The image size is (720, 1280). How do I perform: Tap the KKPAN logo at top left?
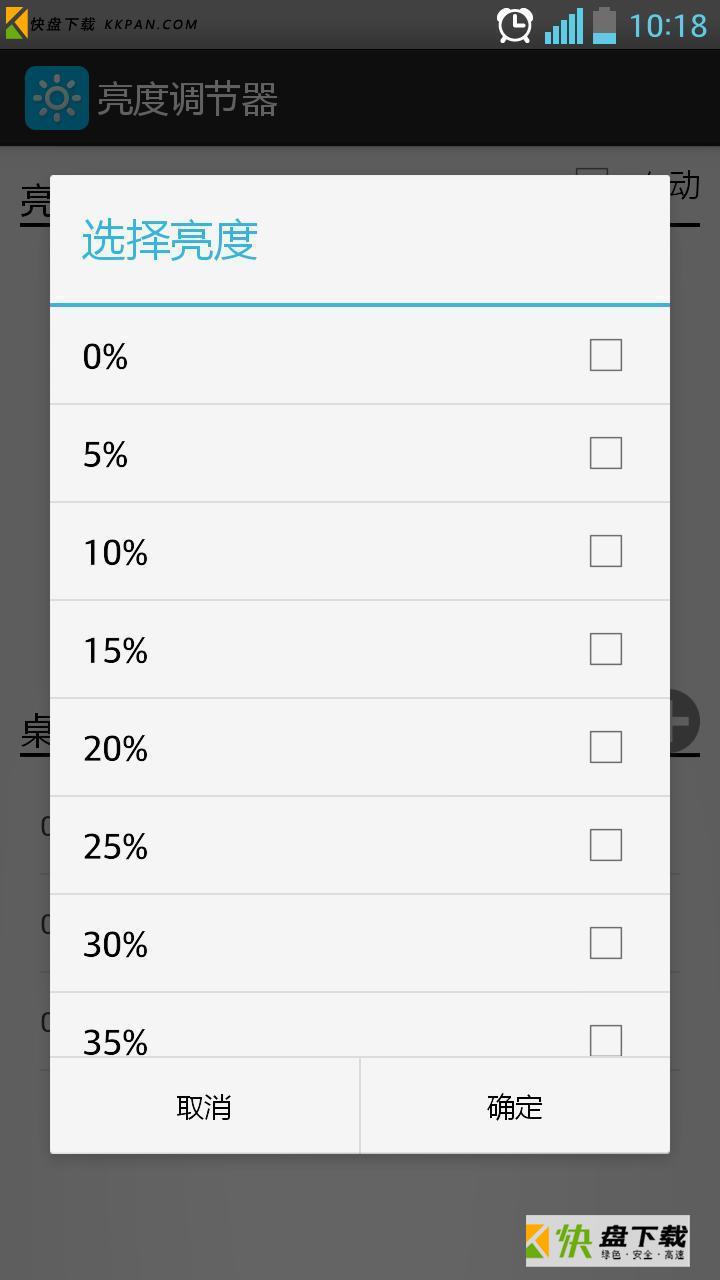[16, 23]
